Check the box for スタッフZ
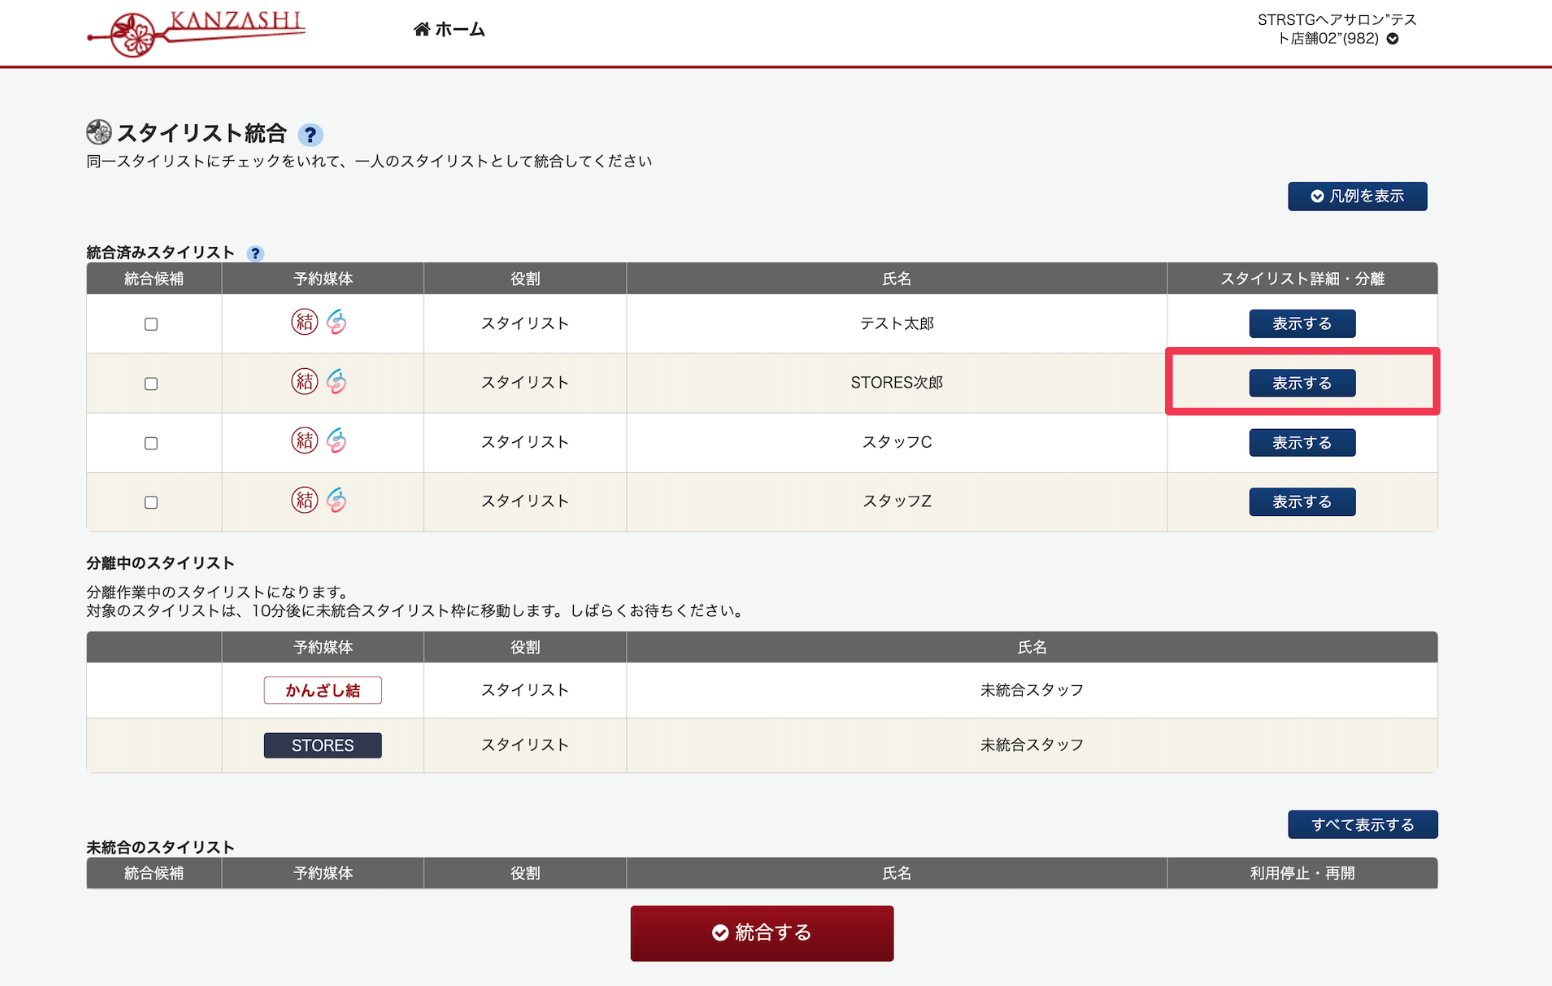The width and height of the screenshot is (1552, 986). point(151,502)
